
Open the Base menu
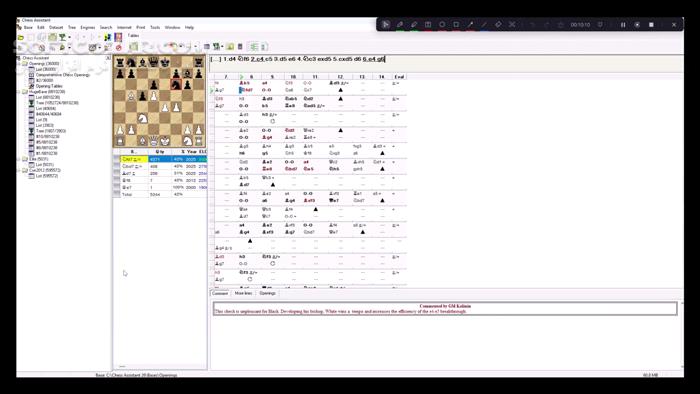[x=28, y=28]
